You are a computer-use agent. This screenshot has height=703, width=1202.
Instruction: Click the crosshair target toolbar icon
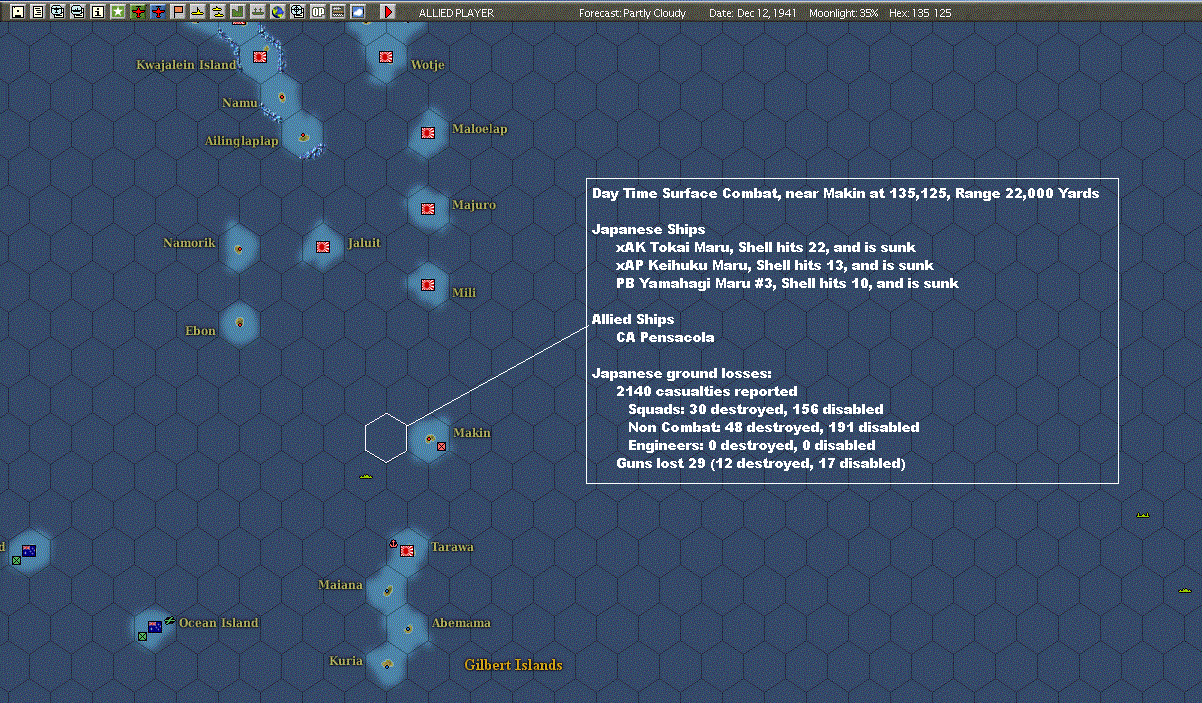(297, 12)
